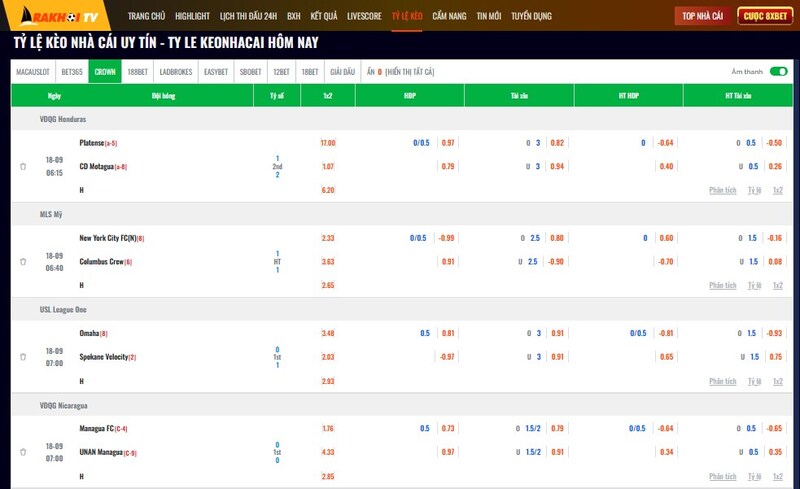Click the trash icon for New York City match
This screenshot has width=800, height=489.
click(23, 262)
